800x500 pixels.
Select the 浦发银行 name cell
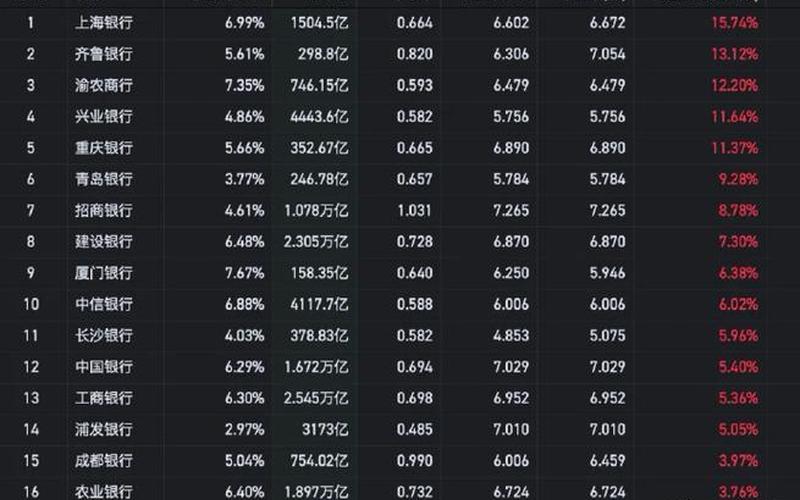click(104, 430)
